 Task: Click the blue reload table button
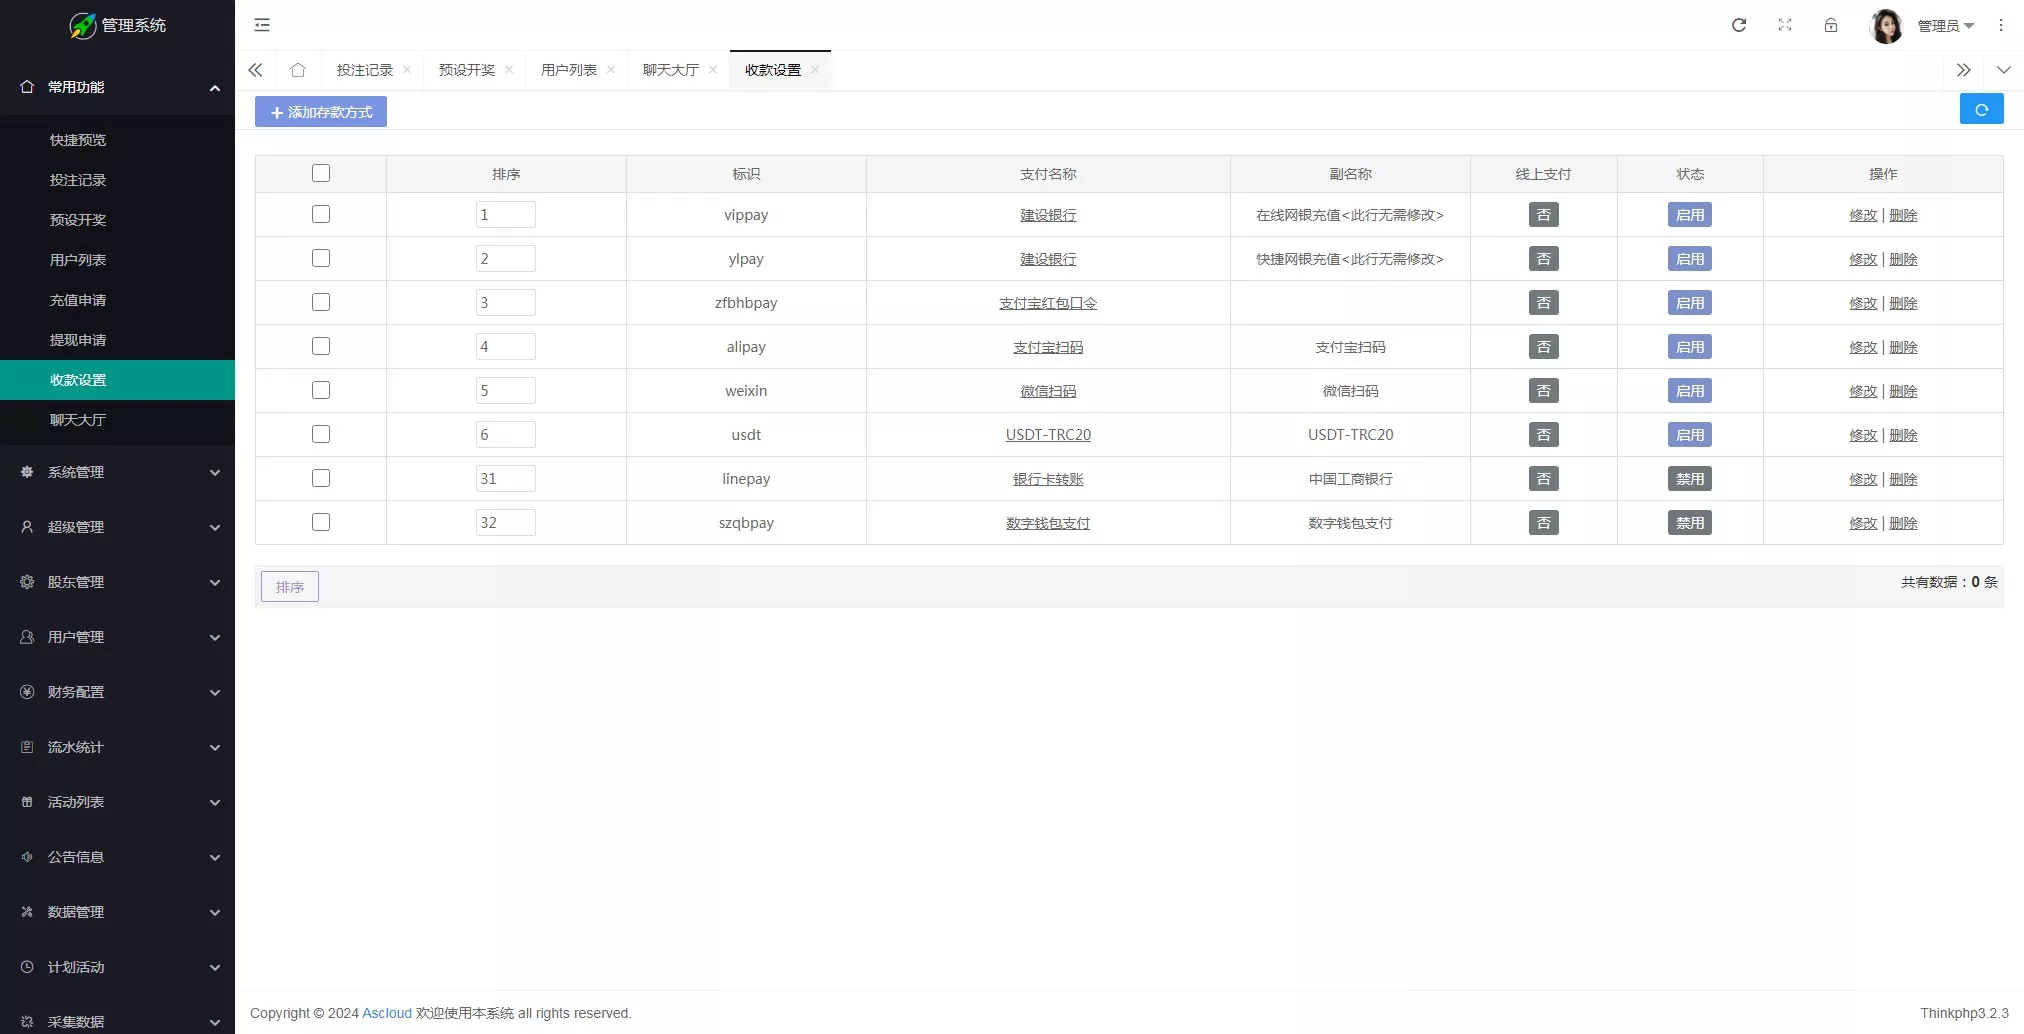[1981, 110]
